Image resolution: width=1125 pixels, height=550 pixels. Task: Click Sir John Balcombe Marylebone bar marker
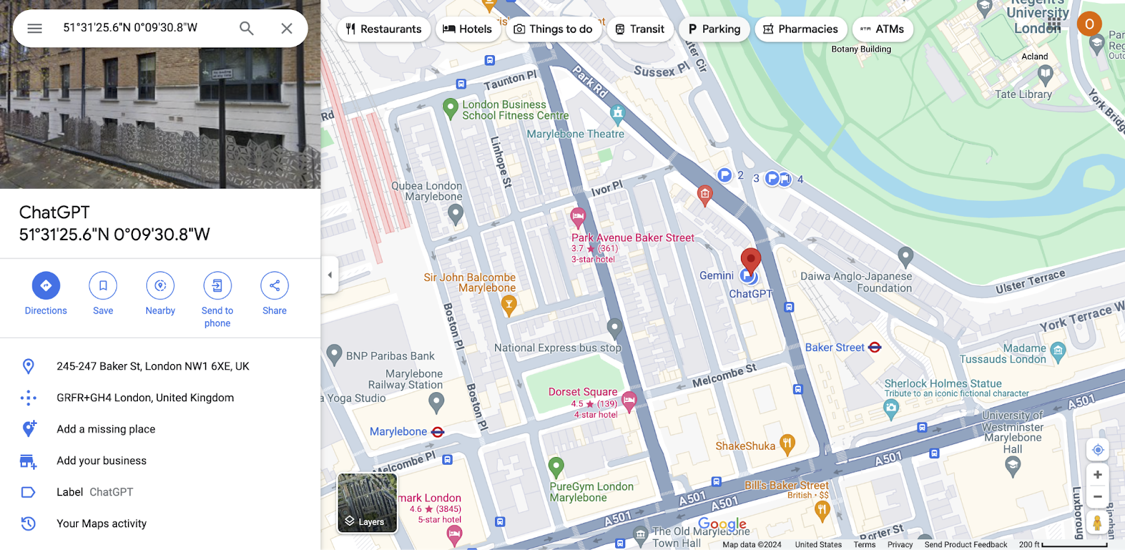click(x=509, y=305)
